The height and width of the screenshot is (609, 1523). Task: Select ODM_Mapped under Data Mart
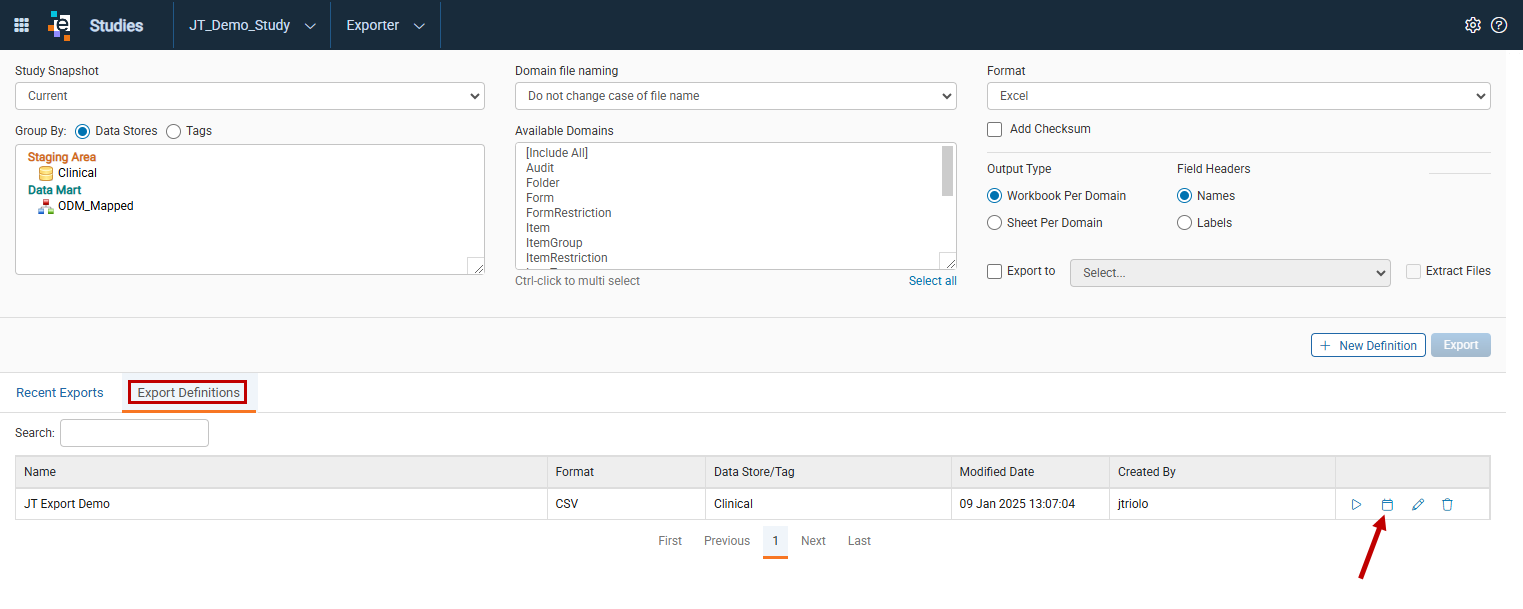(x=95, y=206)
